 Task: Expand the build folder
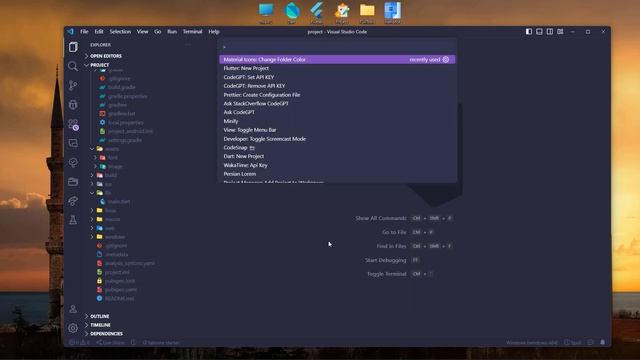(x=111, y=175)
